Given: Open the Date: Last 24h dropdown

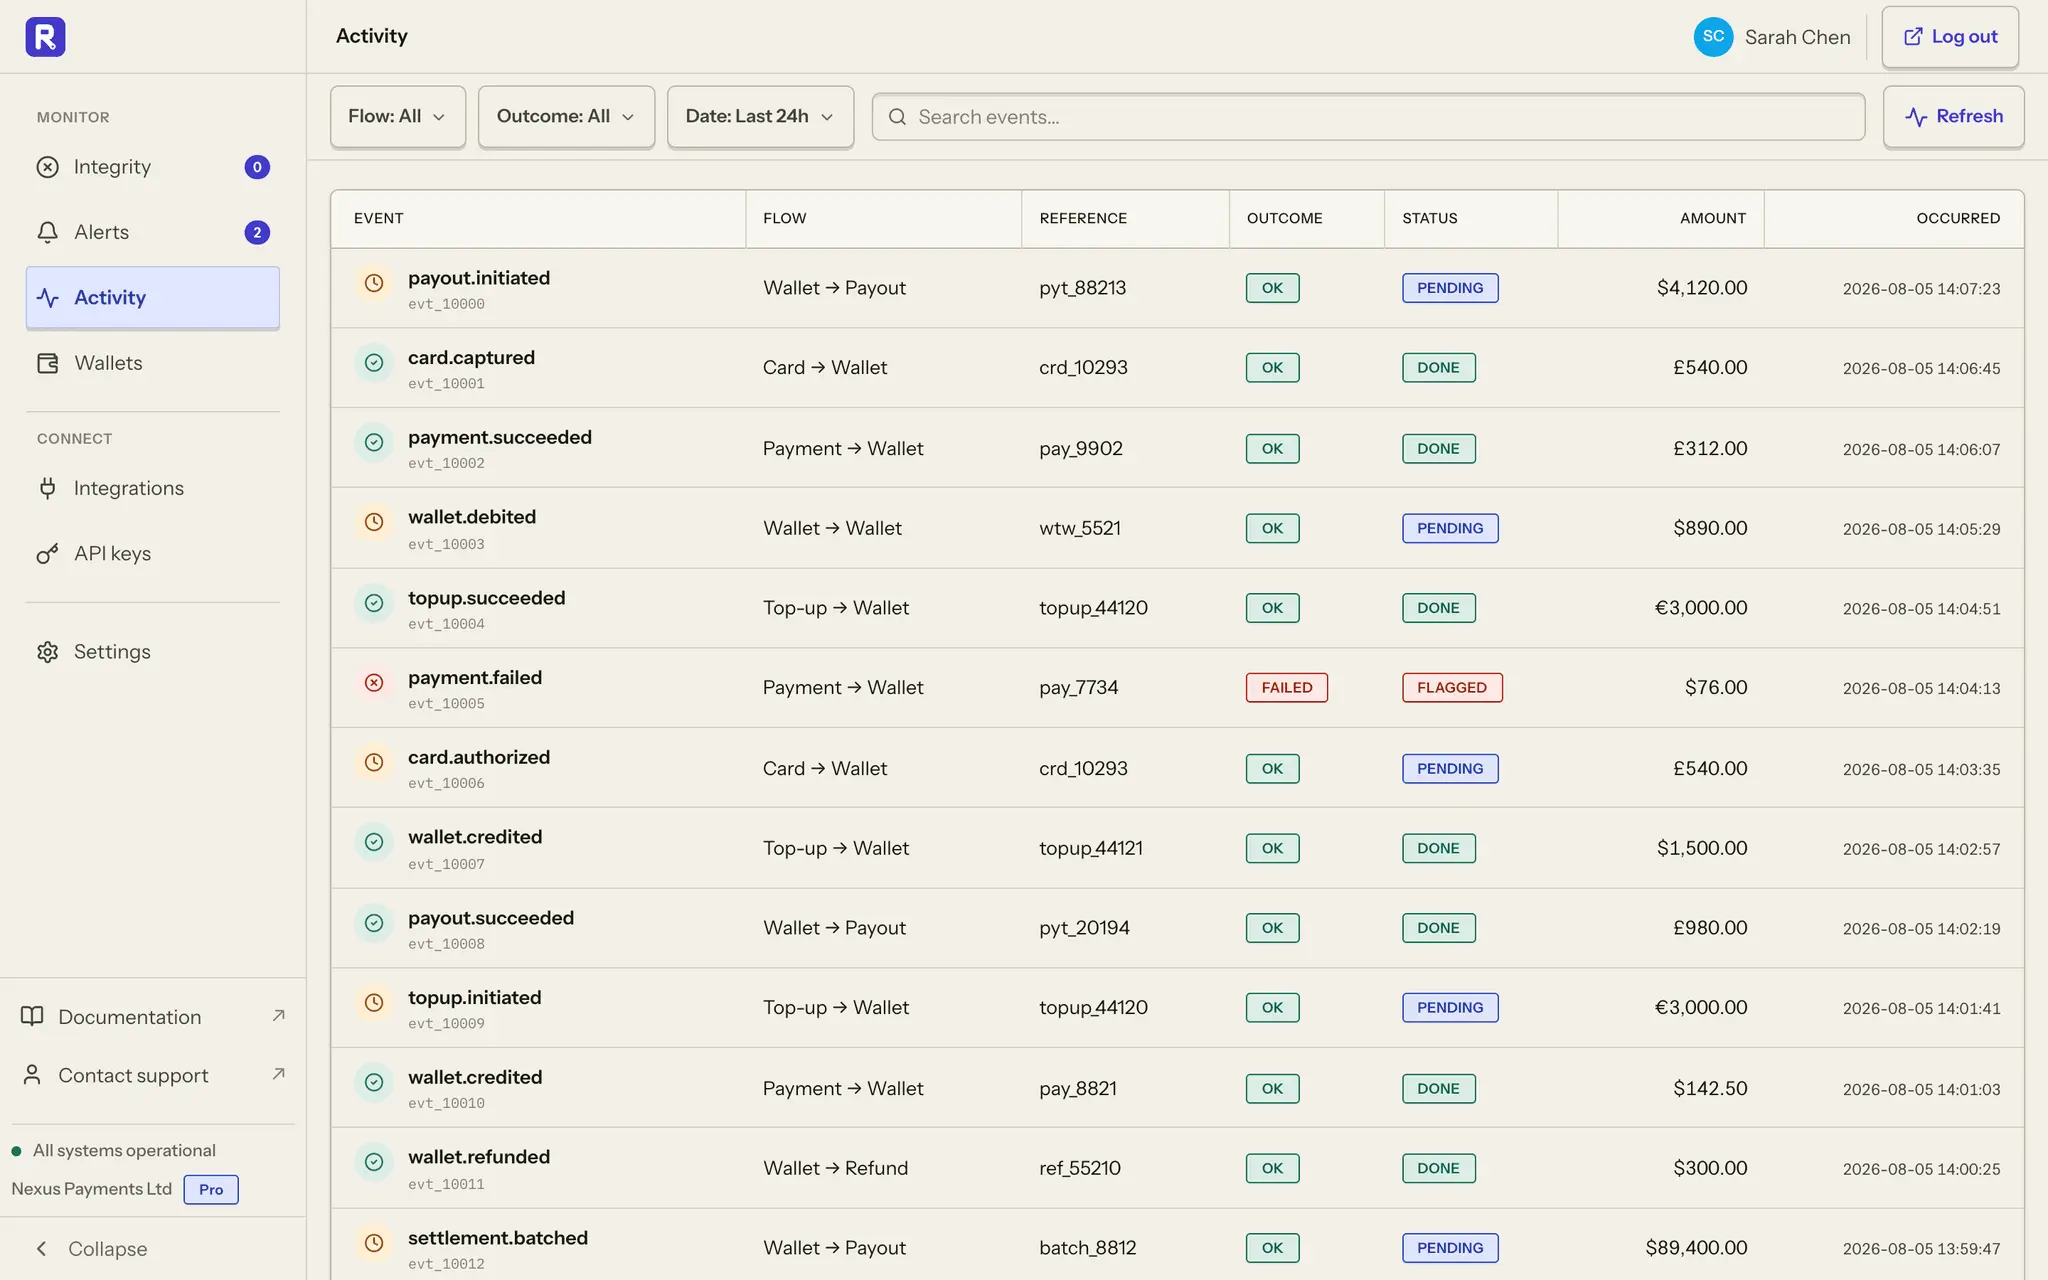Looking at the screenshot, I should pyautogui.click(x=760, y=117).
